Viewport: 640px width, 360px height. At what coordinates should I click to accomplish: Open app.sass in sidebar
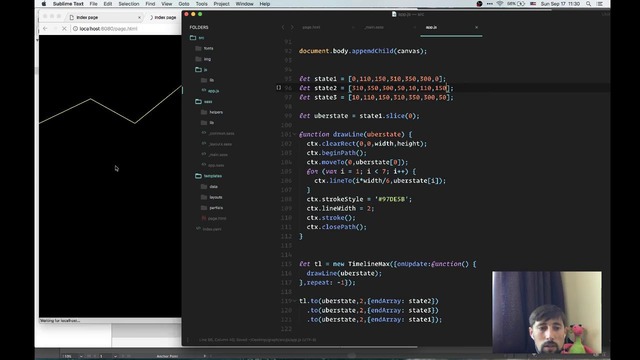216,165
